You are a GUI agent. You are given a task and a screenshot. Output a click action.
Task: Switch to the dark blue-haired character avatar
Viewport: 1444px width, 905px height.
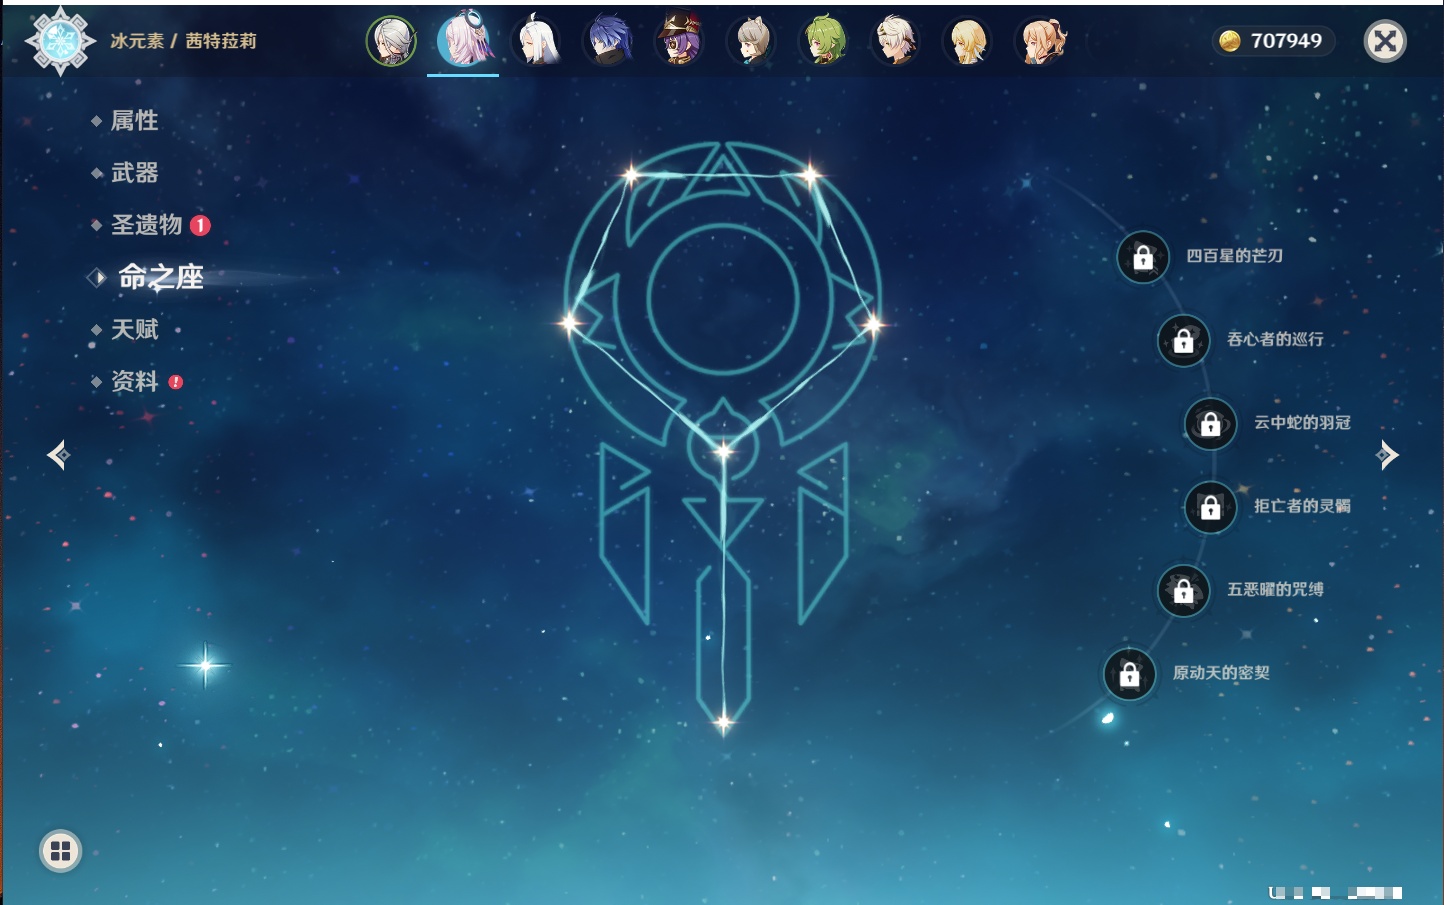[x=608, y=41]
